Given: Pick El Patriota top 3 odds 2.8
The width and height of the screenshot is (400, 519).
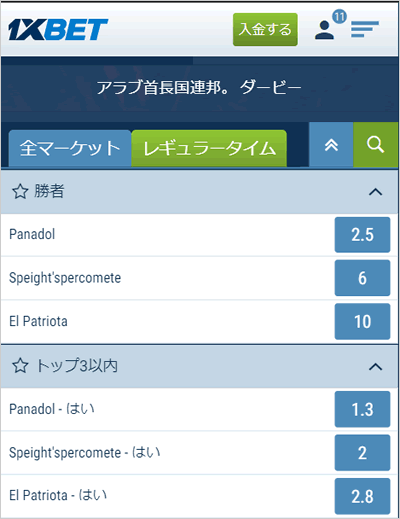Looking at the screenshot, I should (x=362, y=496).
